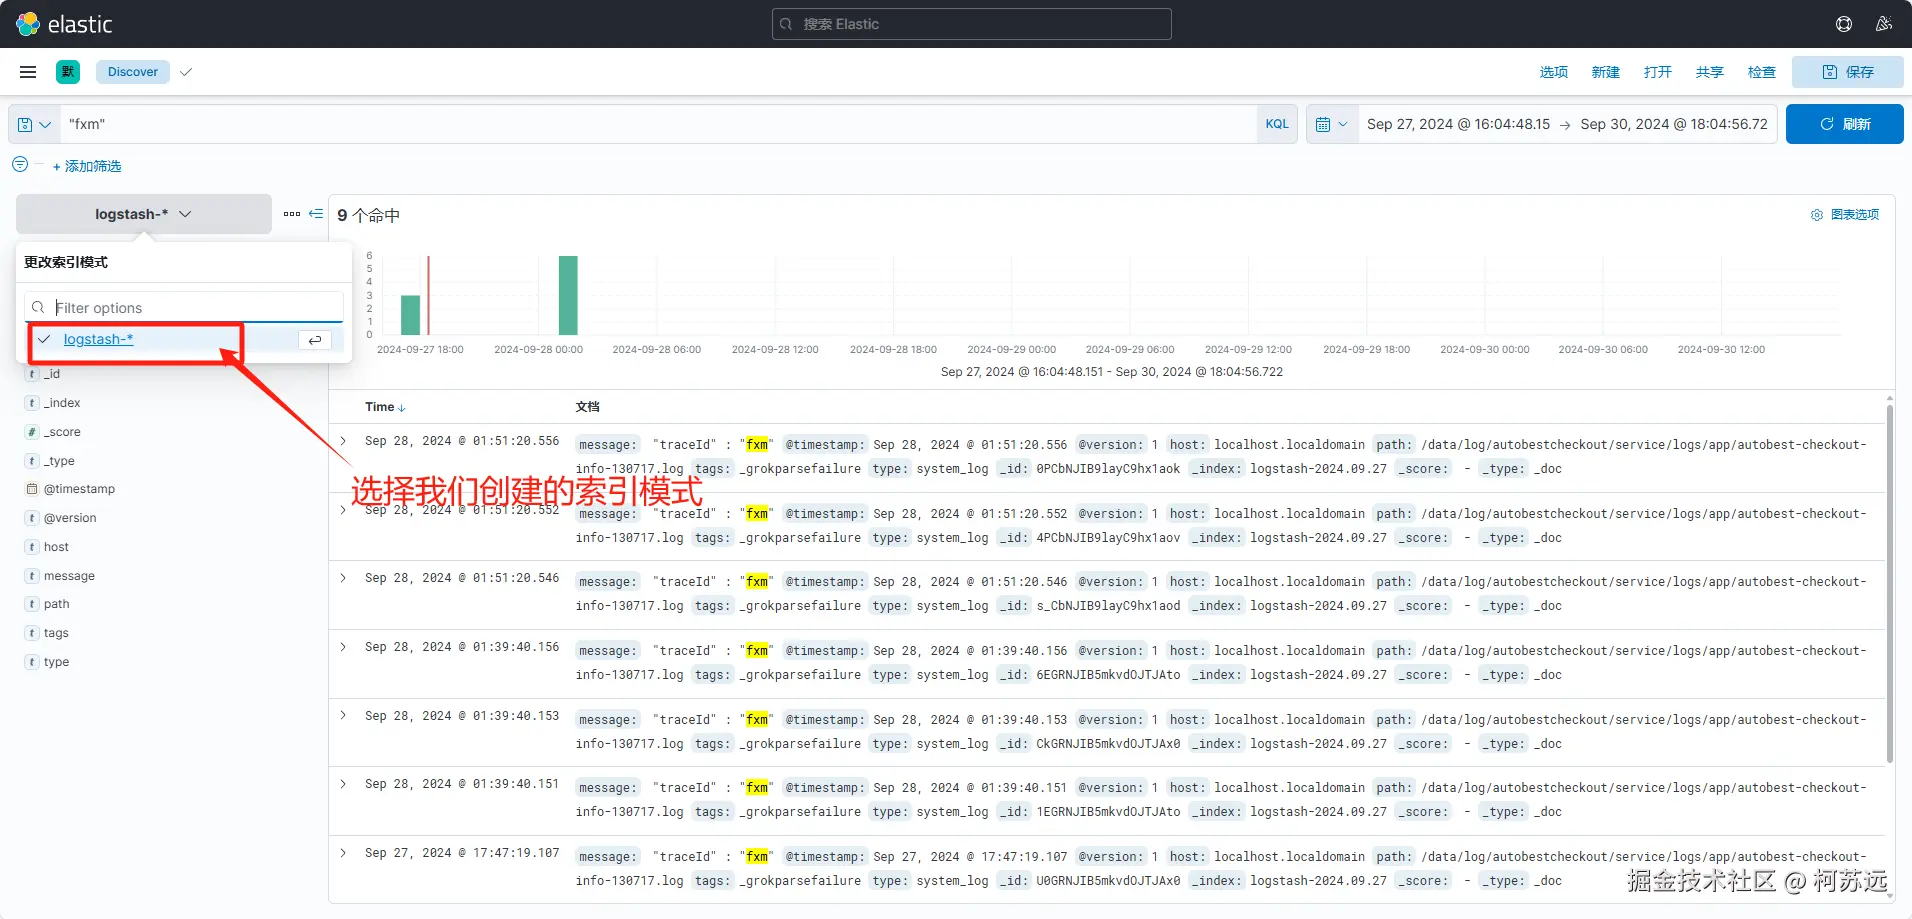This screenshot has width=1912, height=919.
Task: Click the 文档 column header
Action: tap(588, 407)
